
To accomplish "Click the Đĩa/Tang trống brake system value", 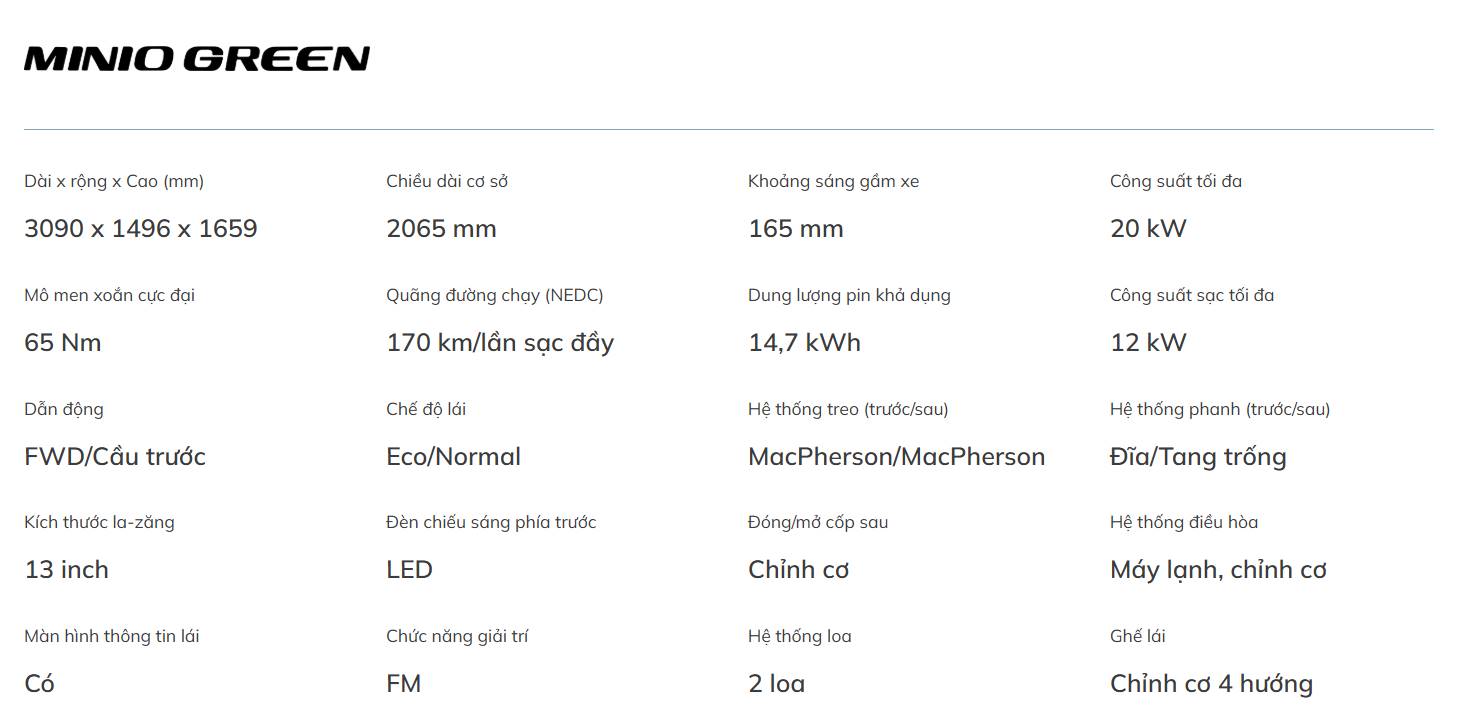I will pos(1198,457).
